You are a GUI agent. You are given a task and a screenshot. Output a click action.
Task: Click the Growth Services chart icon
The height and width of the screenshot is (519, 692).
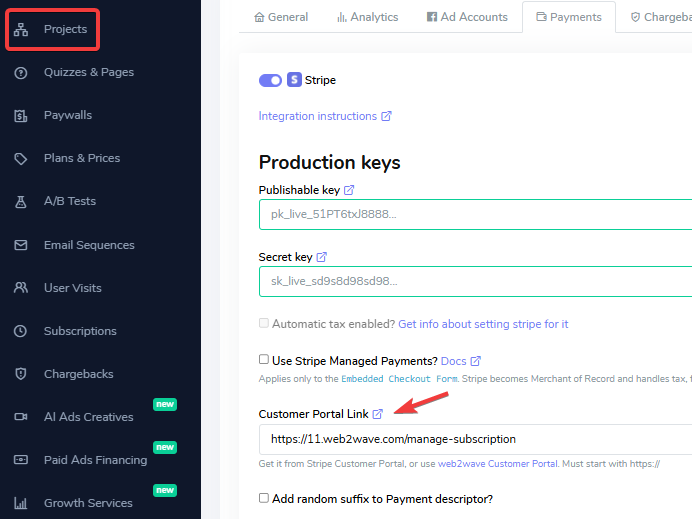tap(21, 503)
